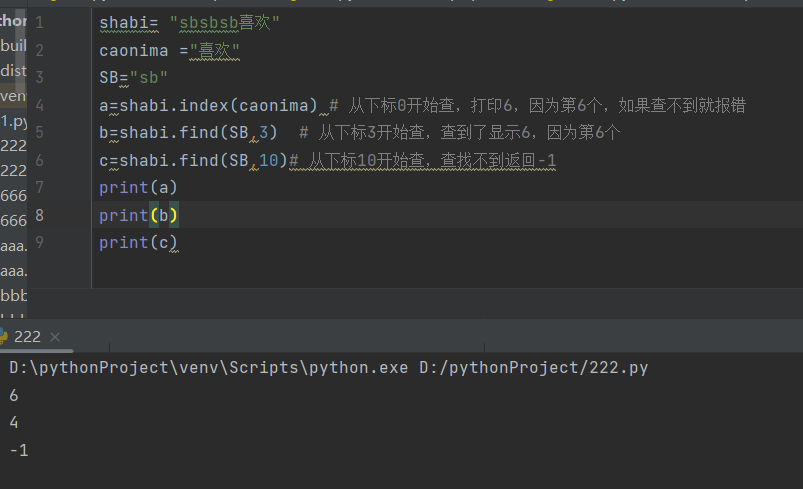The height and width of the screenshot is (489, 803).
Task: Select the bbb file in the project tree
Action: (13, 296)
